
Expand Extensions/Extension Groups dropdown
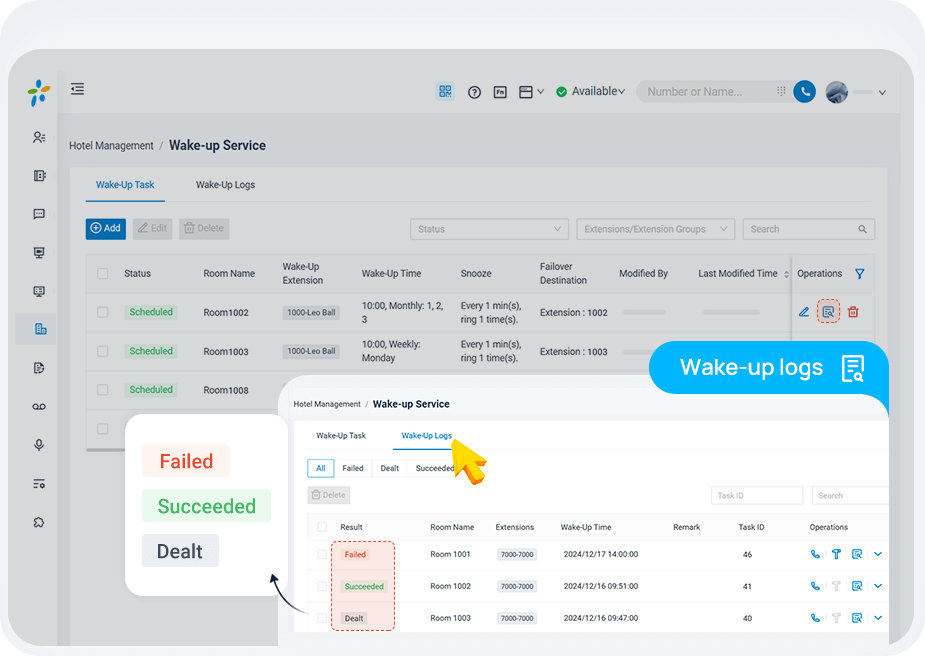[x=655, y=229]
